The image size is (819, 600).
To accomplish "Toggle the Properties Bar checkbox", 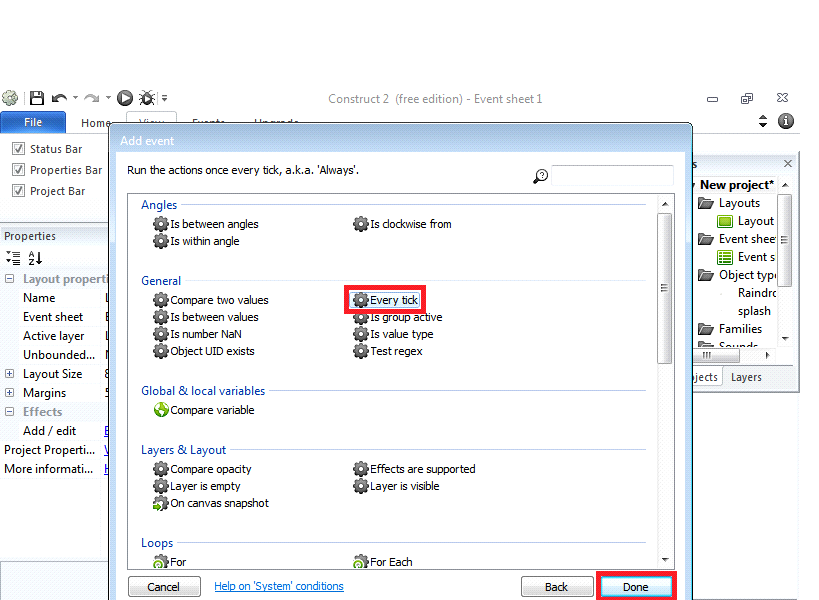I will click(18, 170).
